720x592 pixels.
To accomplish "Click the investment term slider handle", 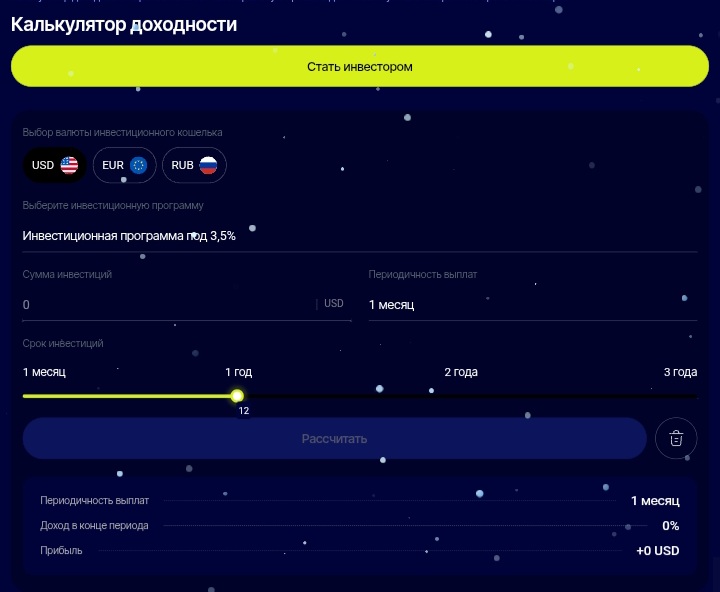I will pos(237,396).
